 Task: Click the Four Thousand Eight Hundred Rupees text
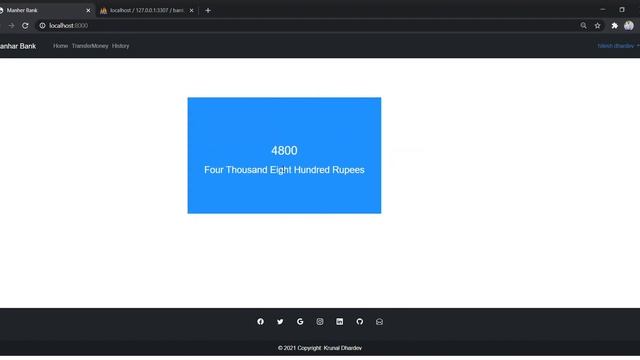click(x=284, y=170)
